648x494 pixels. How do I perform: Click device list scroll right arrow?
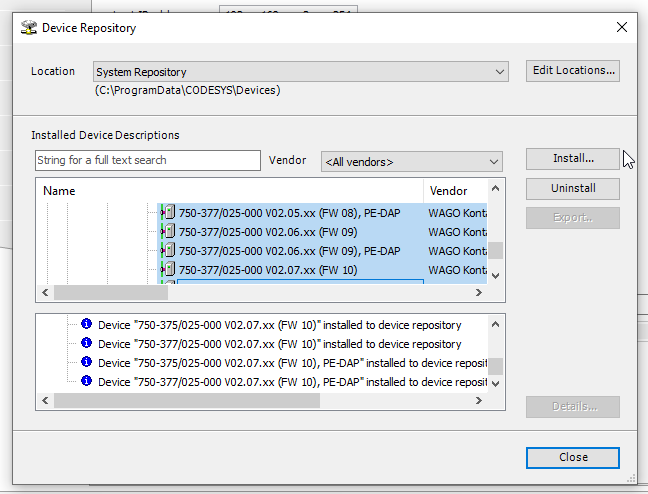(479, 293)
